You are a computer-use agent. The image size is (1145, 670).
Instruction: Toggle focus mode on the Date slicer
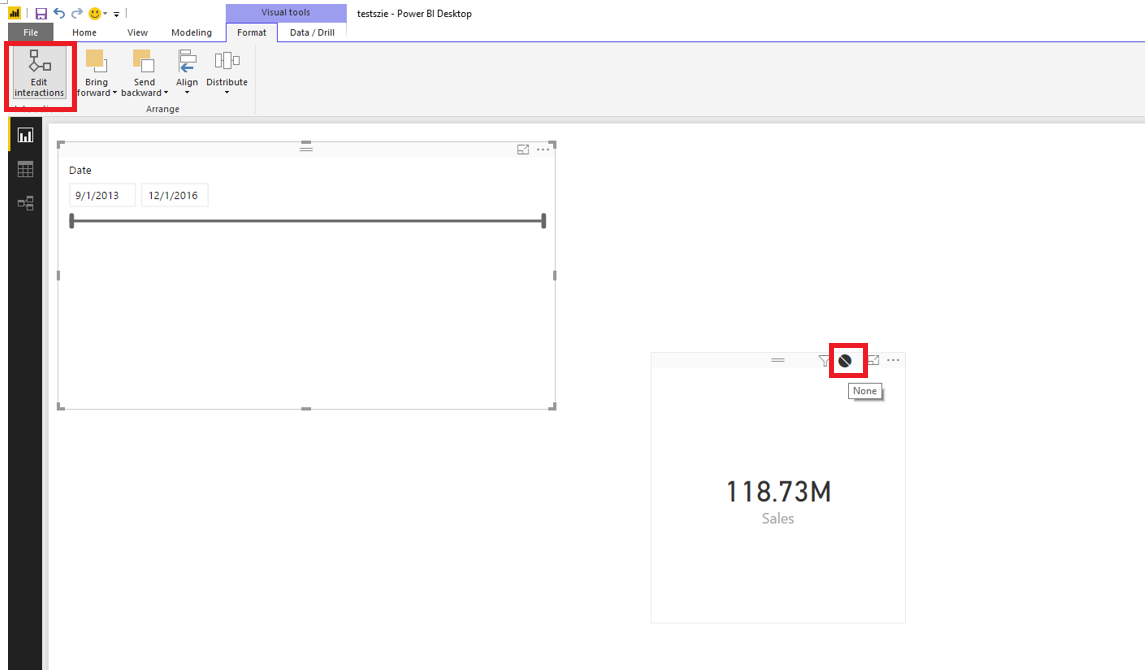pyautogui.click(x=523, y=149)
